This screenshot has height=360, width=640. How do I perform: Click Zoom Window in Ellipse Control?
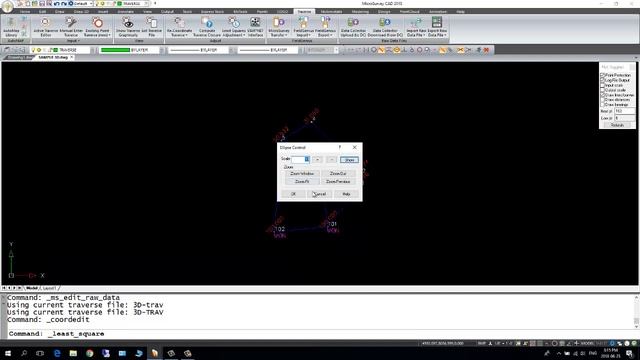pyautogui.click(x=302, y=173)
